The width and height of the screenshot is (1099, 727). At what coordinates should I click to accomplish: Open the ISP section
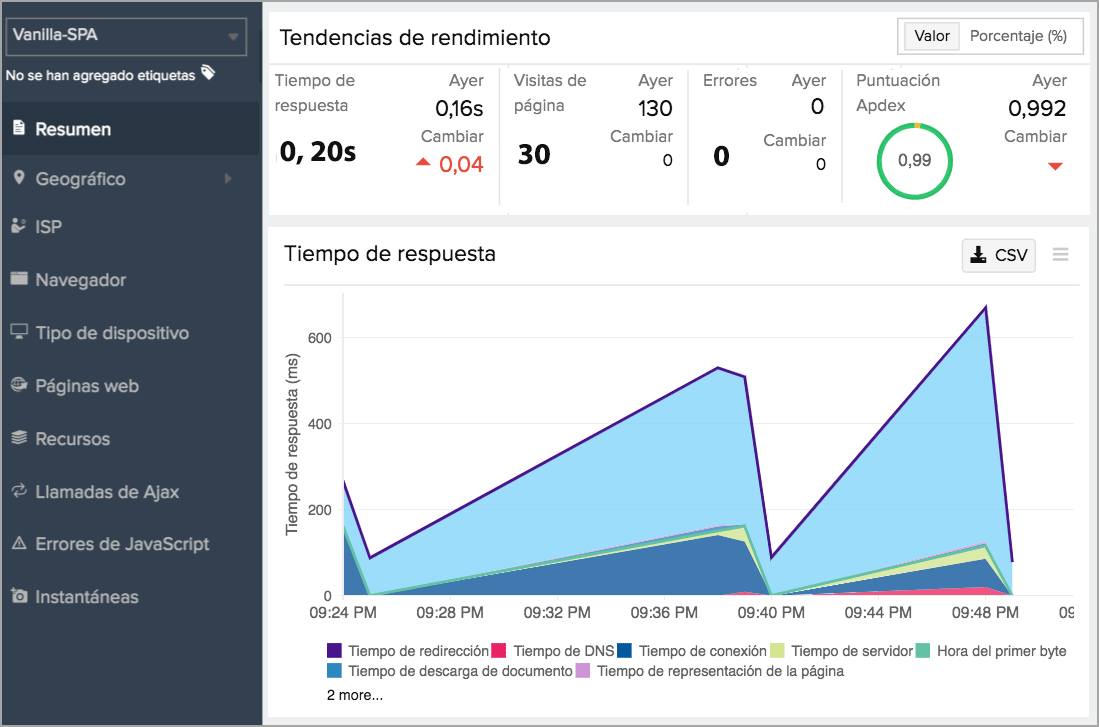tap(131, 226)
